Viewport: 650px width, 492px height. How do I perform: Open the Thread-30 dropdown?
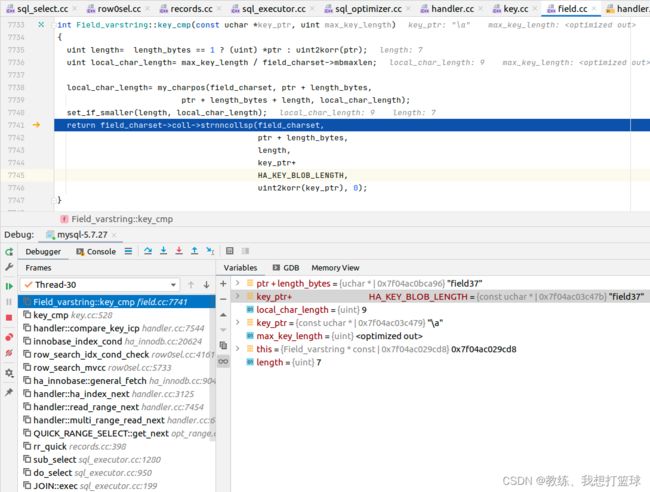click(x=100, y=285)
